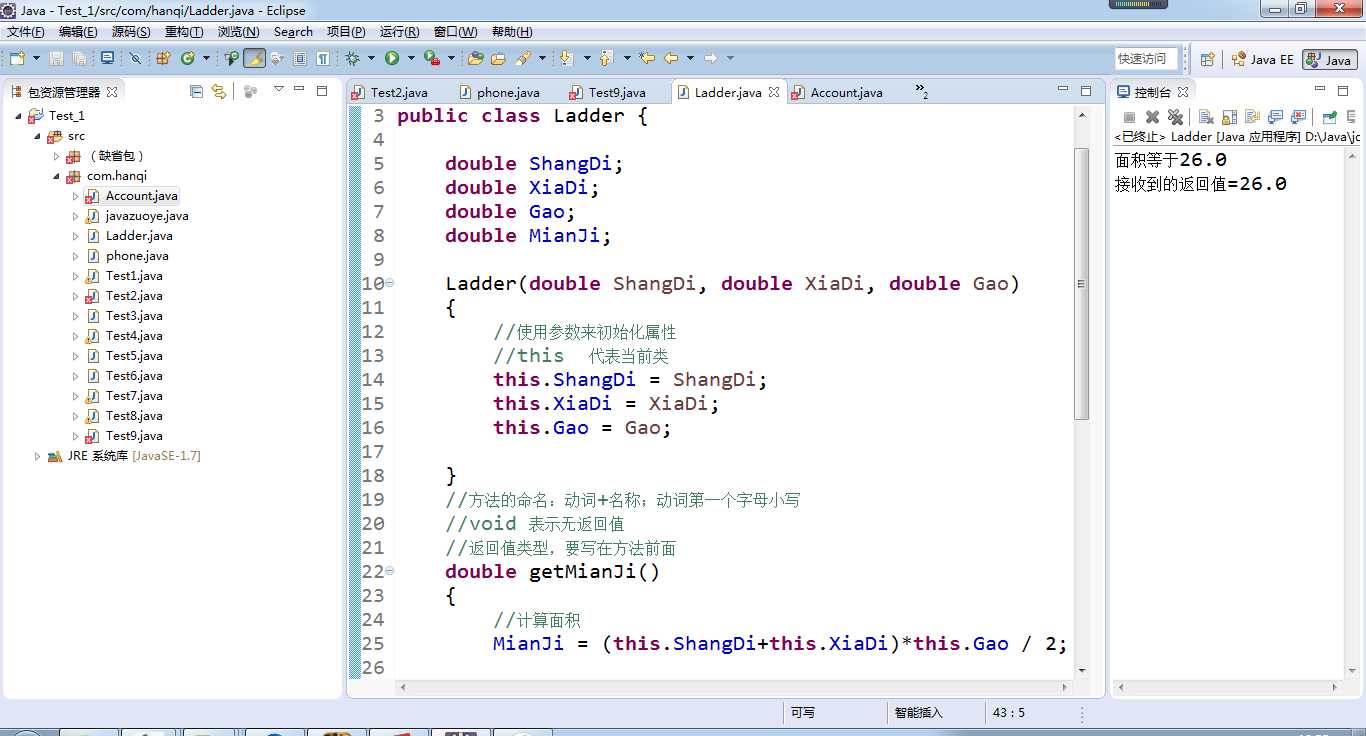
Task: Click the Debug bug icon
Action: coord(352,58)
